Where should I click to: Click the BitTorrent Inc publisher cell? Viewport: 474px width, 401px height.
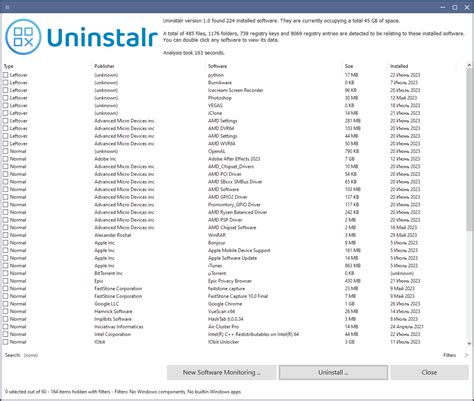(x=108, y=273)
